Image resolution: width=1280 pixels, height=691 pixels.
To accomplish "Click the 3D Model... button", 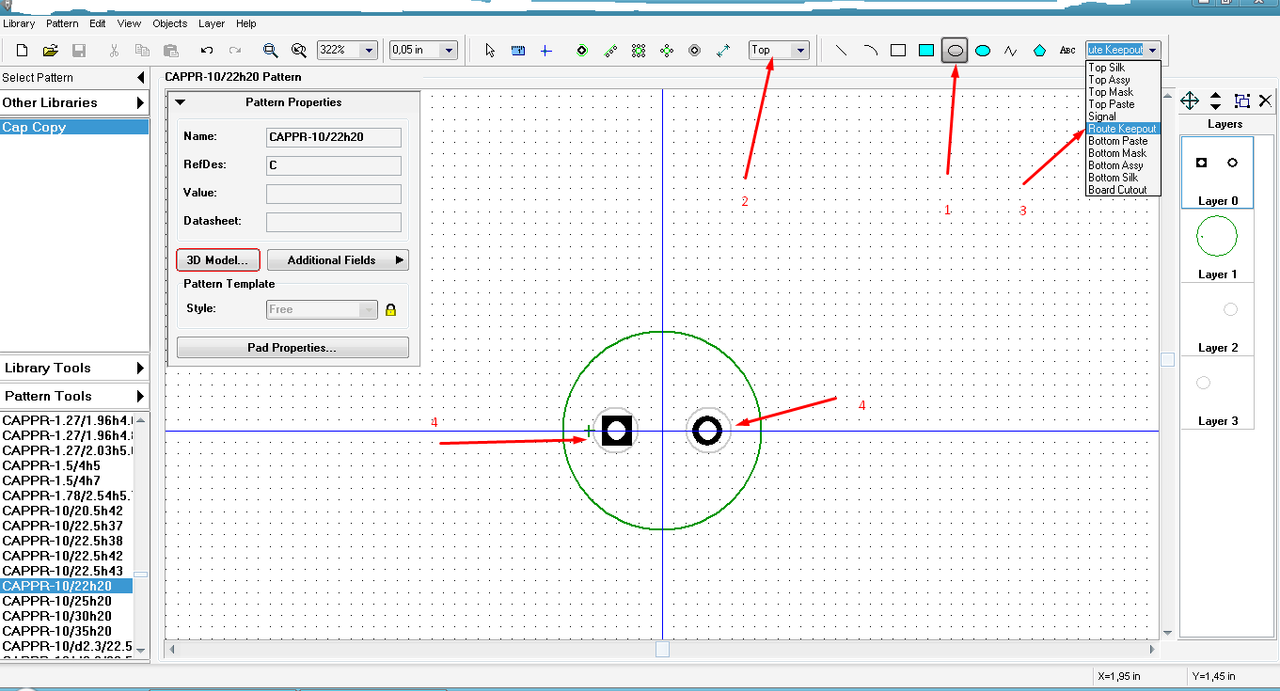I will point(218,260).
